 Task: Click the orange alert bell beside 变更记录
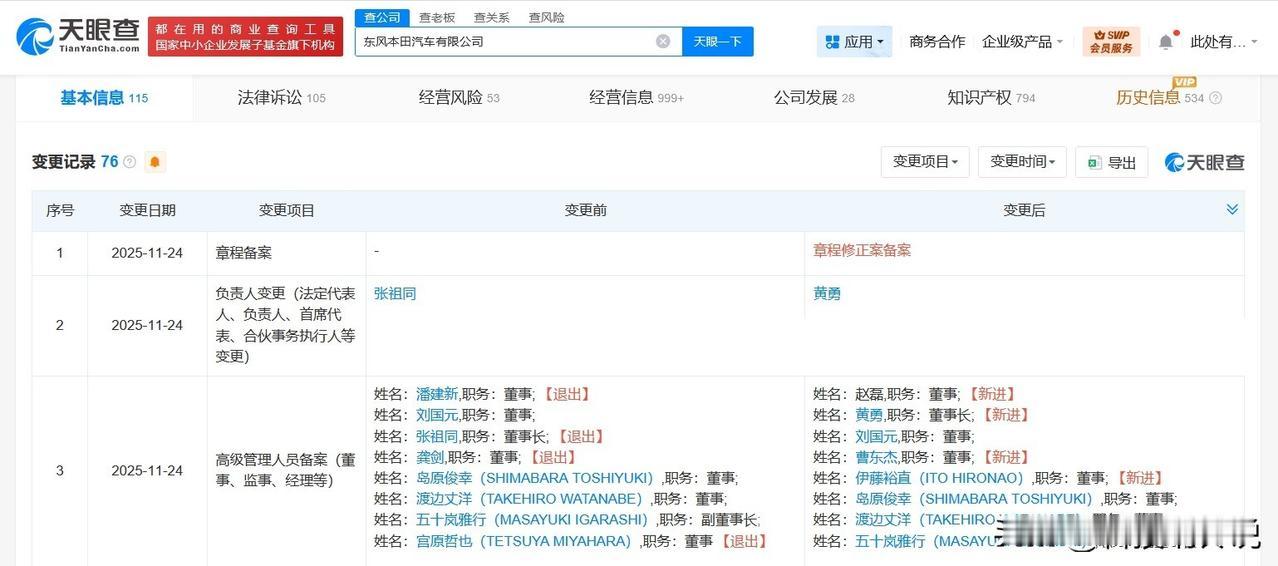(155, 162)
